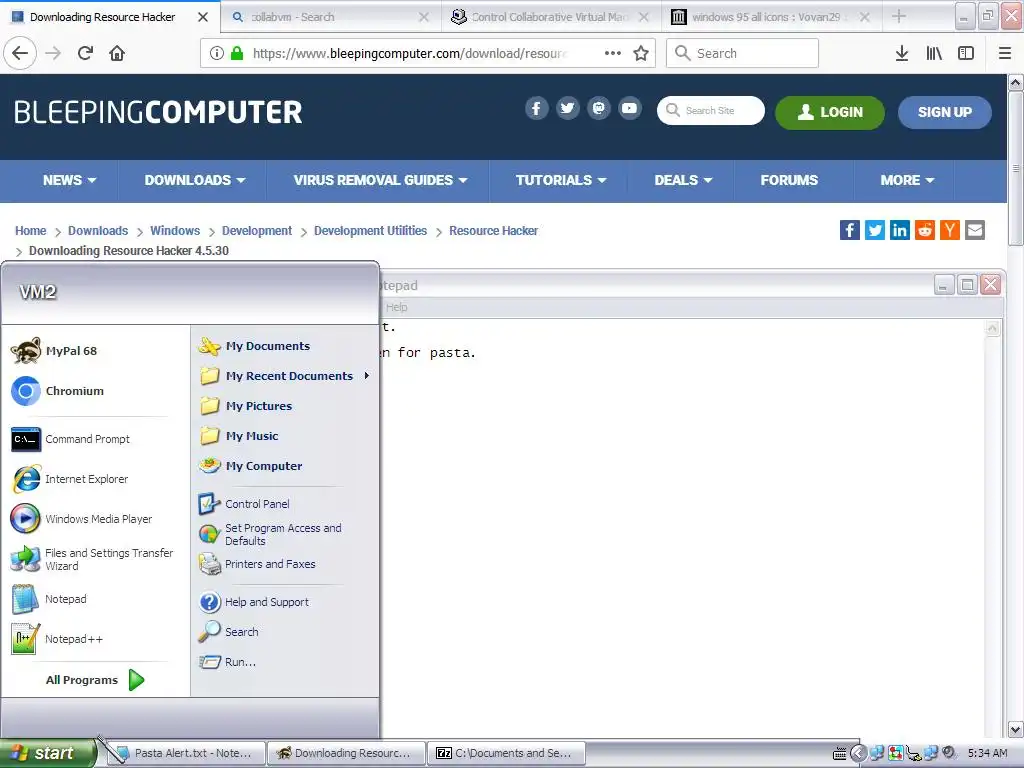This screenshot has width=1024, height=768.
Task: Click the SIGN UP button
Action: (944, 112)
